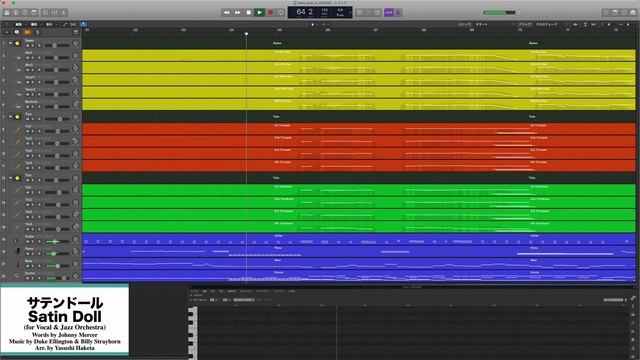Collapse the Tbs track stack

[x=11, y=178]
